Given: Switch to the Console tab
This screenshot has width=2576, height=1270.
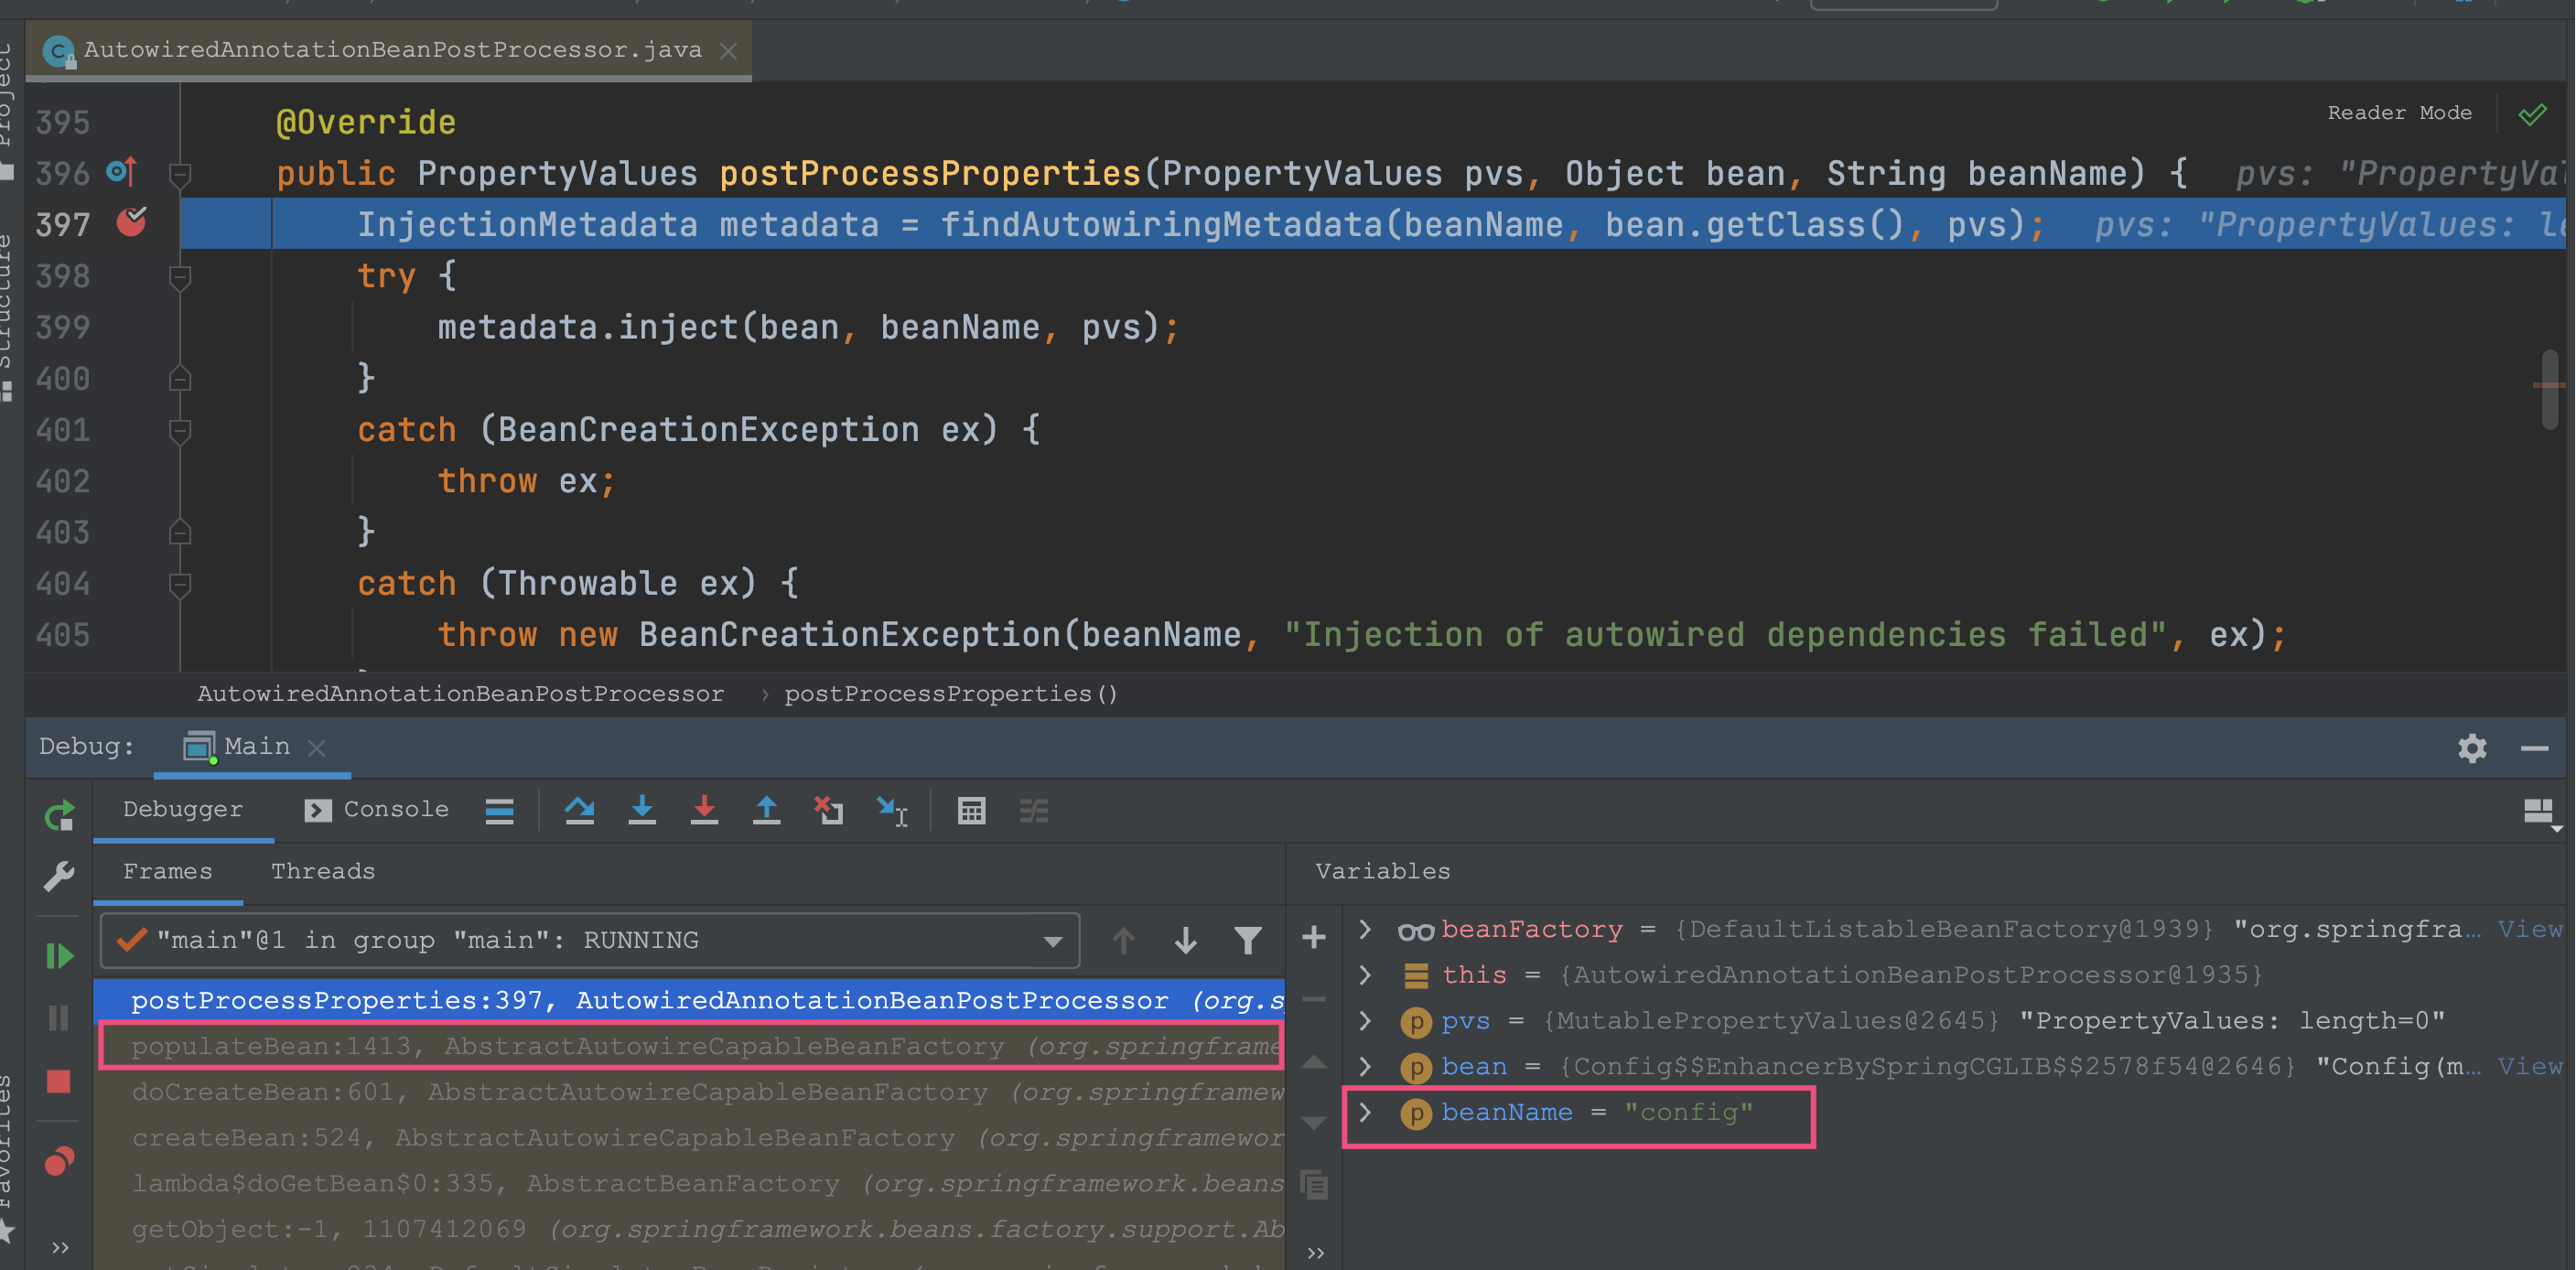Looking at the screenshot, I should point(377,809).
